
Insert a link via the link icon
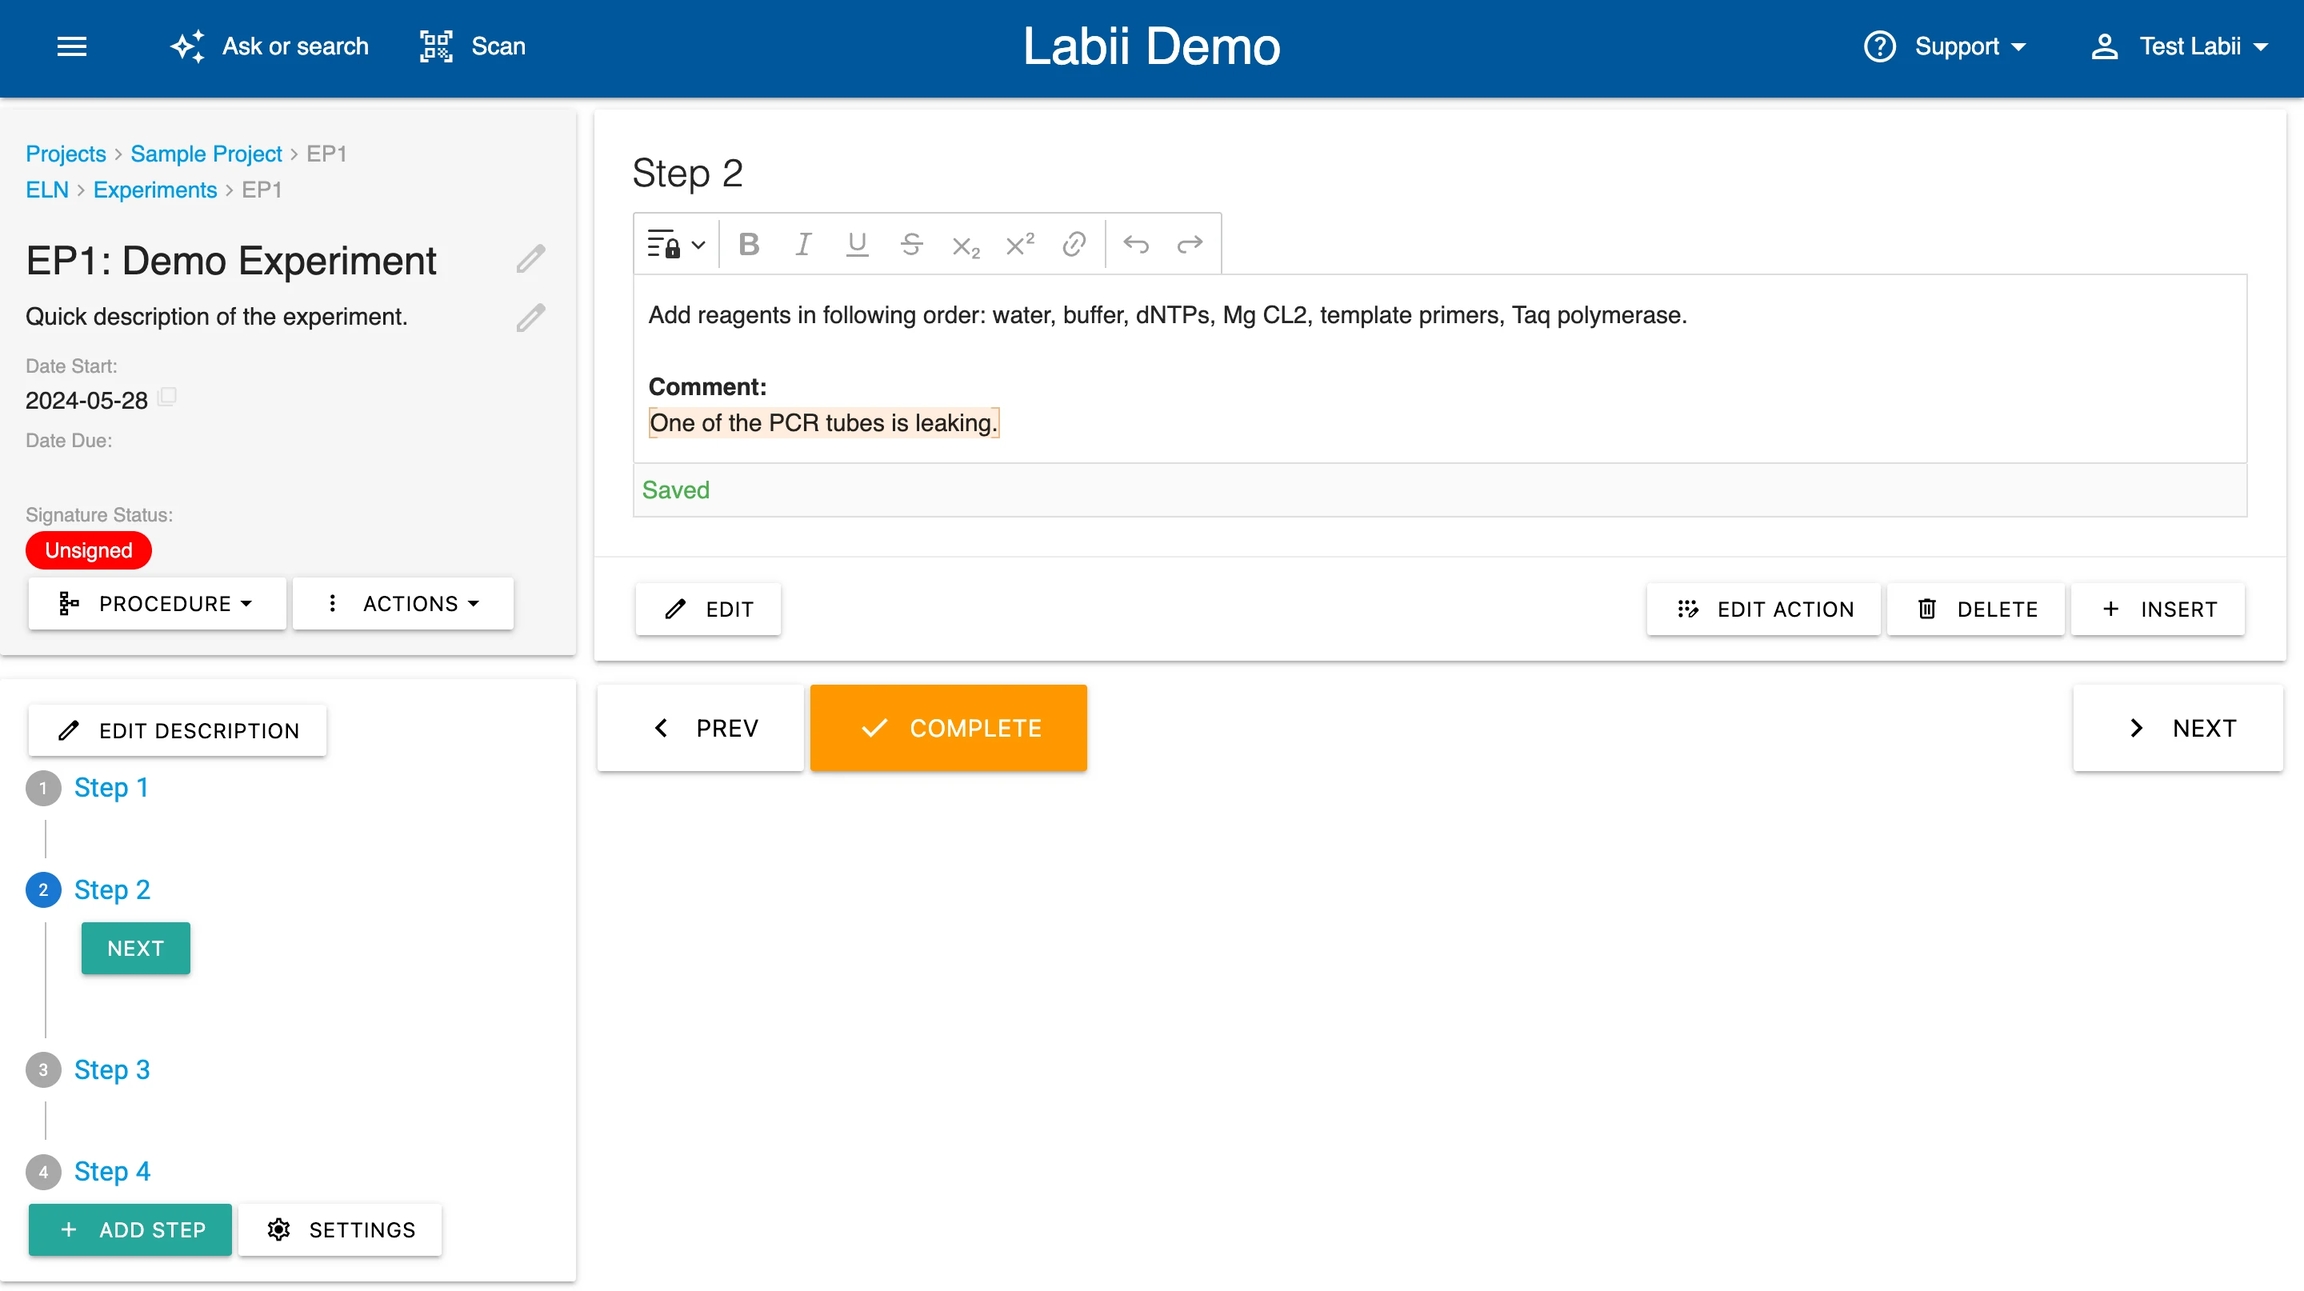pos(1074,244)
